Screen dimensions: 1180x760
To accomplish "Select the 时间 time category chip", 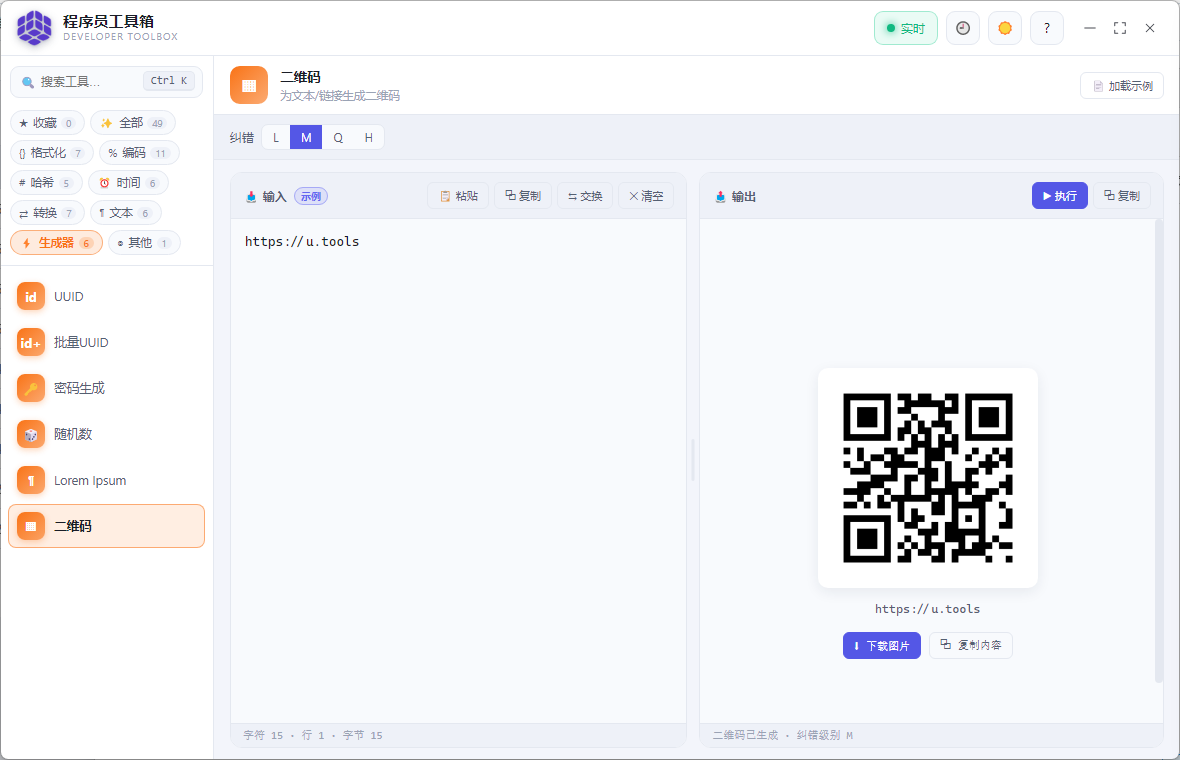I will point(128,183).
